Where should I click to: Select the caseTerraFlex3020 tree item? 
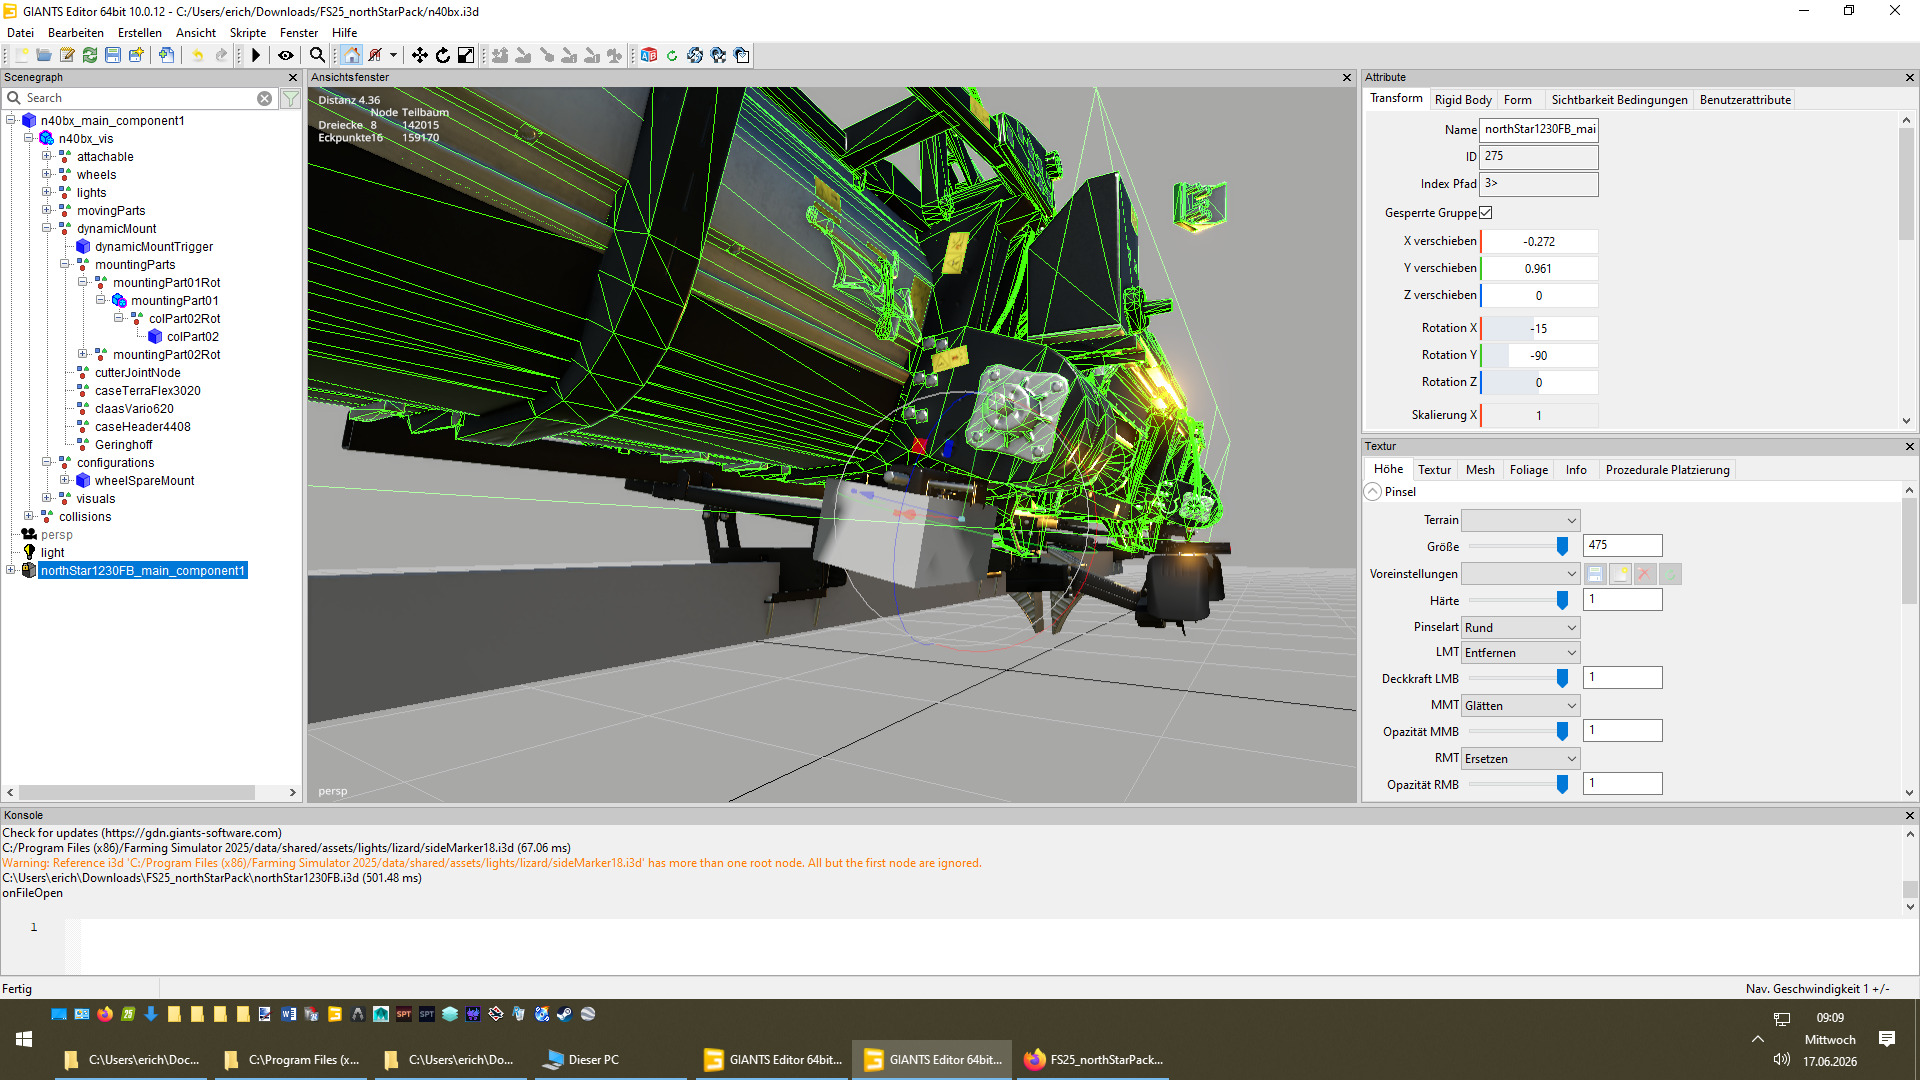[147, 391]
